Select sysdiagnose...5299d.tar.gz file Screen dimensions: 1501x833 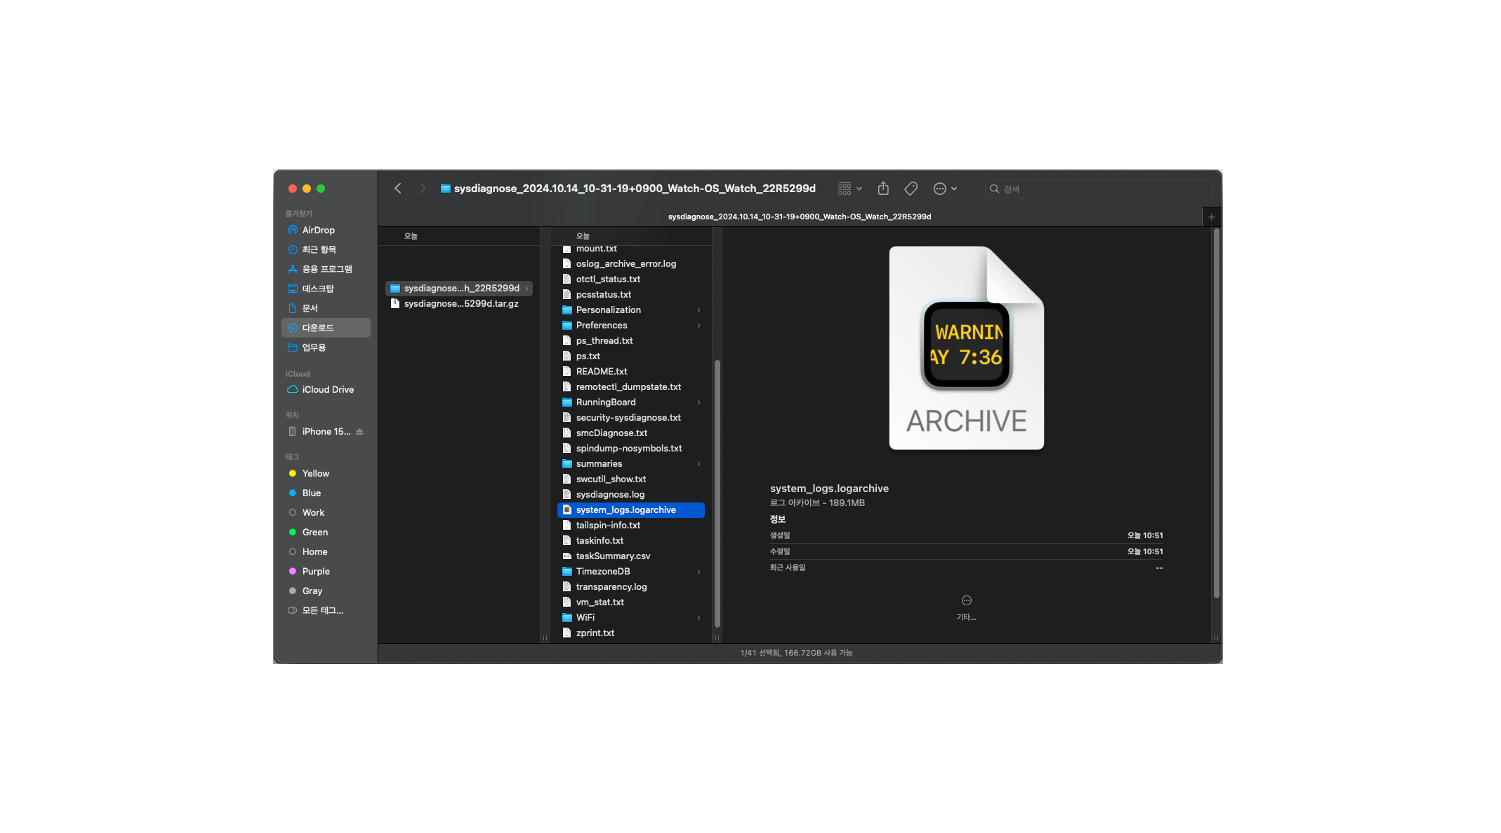[x=459, y=304]
